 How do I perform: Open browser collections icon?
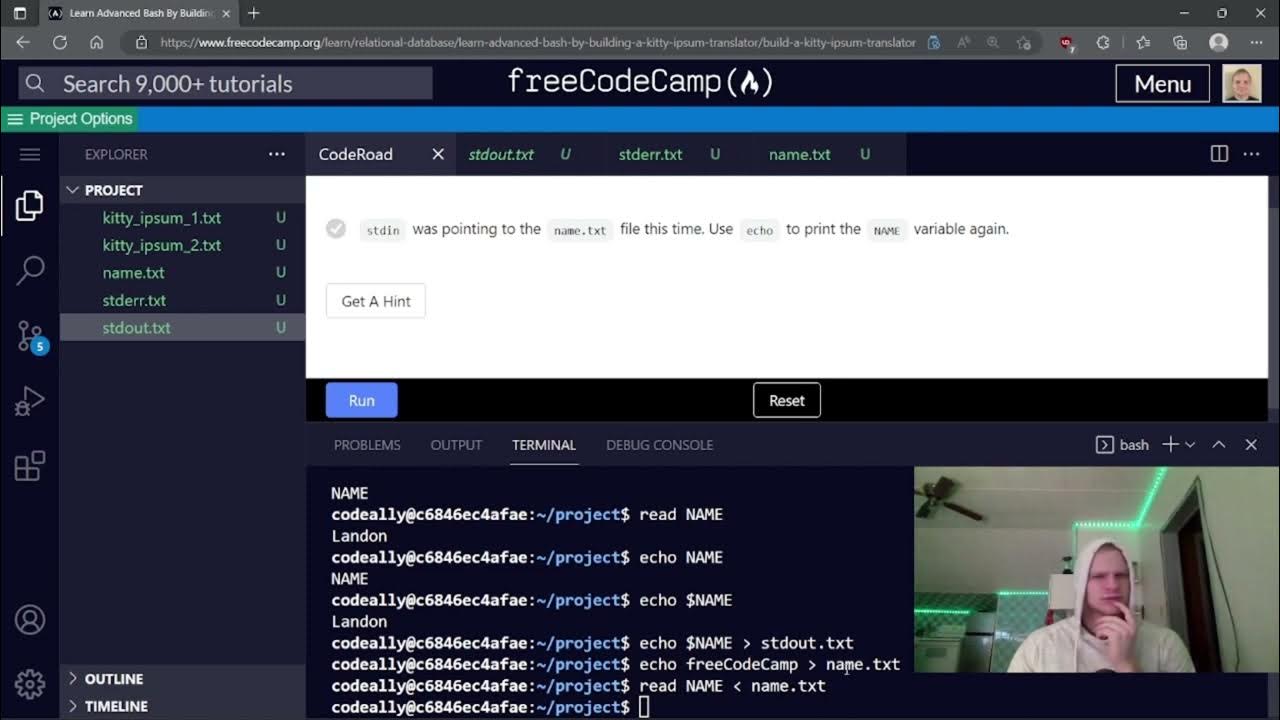1180,42
